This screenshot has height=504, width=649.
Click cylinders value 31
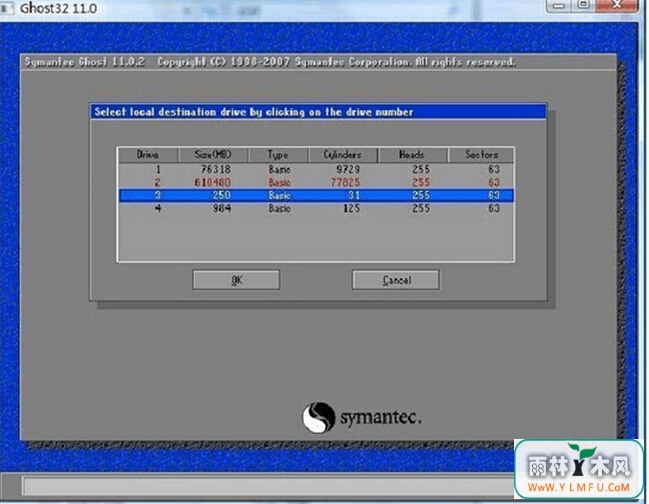click(x=353, y=195)
